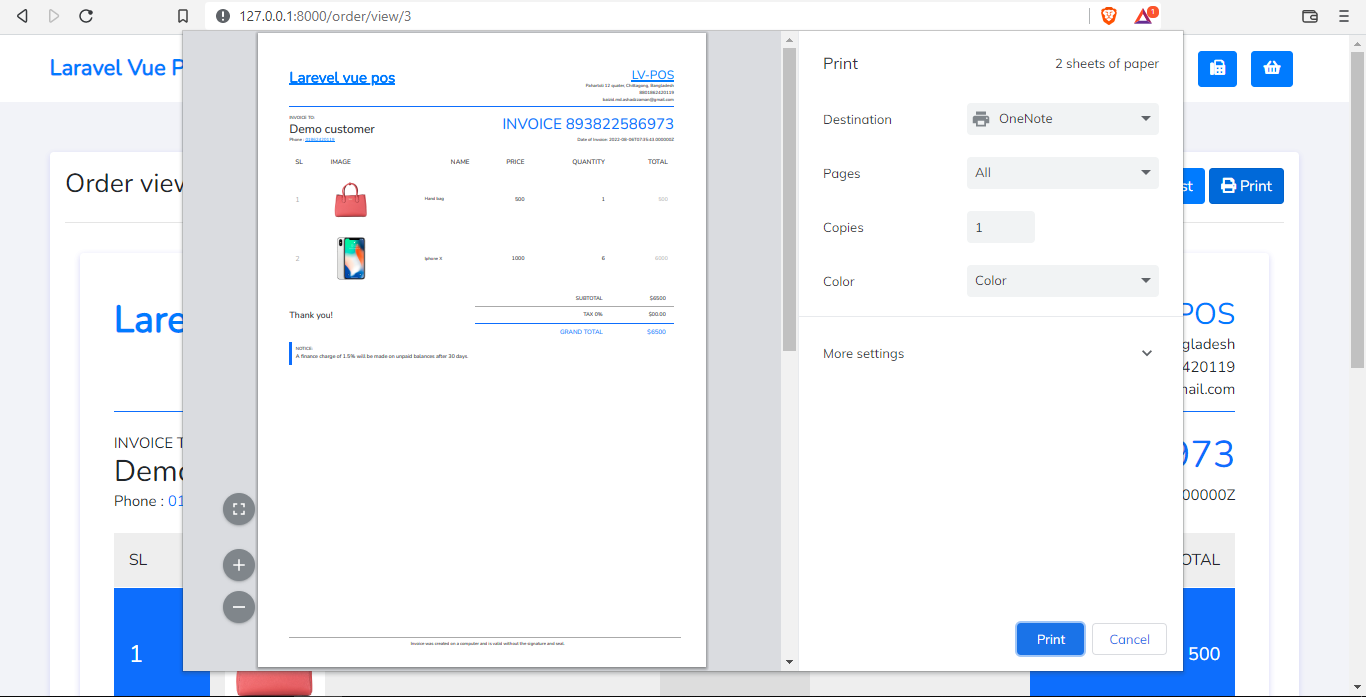Click the Laravel Vue navbar brand link
The width and height of the screenshot is (1366, 697).
[x=116, y=68]
